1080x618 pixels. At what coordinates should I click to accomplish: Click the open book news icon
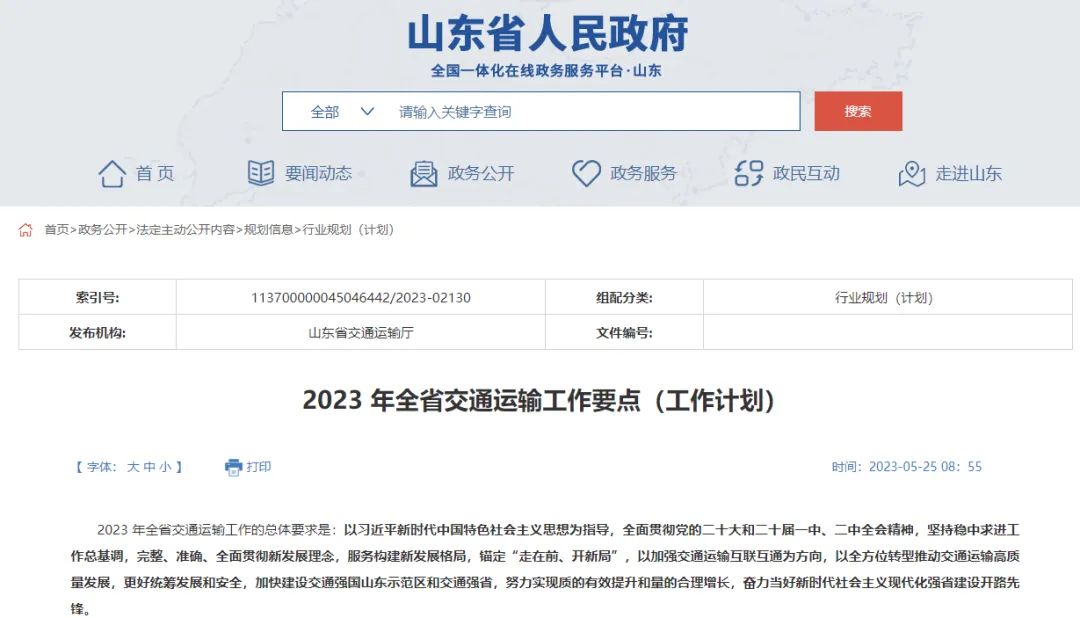point(261,173)
